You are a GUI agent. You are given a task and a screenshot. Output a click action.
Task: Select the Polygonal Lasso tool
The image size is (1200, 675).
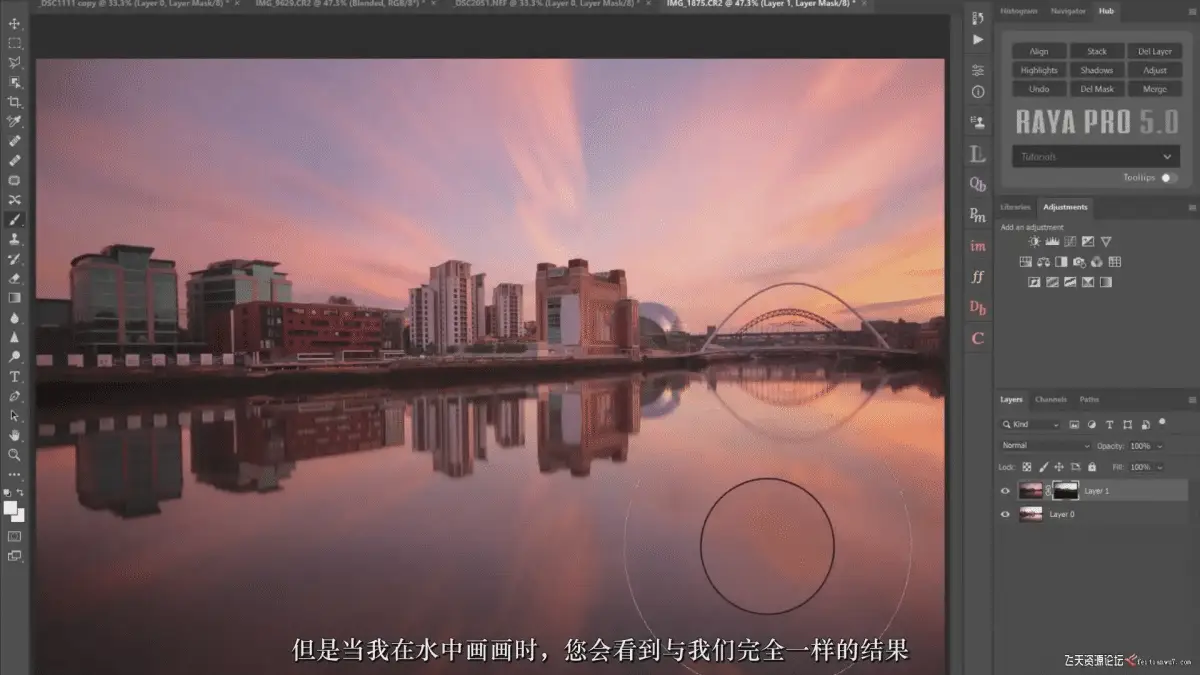[15, 62]
